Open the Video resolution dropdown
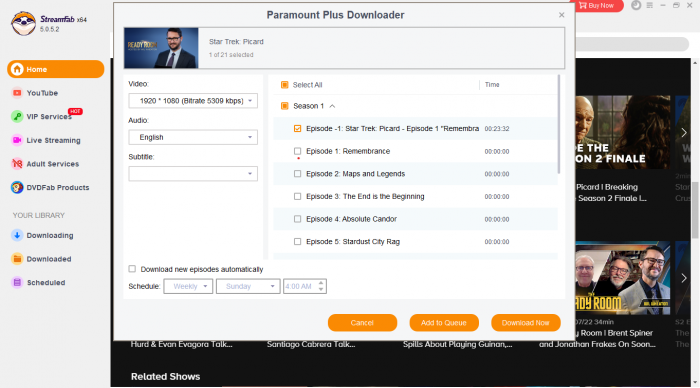The image size is (700, 388). point(193,101)
